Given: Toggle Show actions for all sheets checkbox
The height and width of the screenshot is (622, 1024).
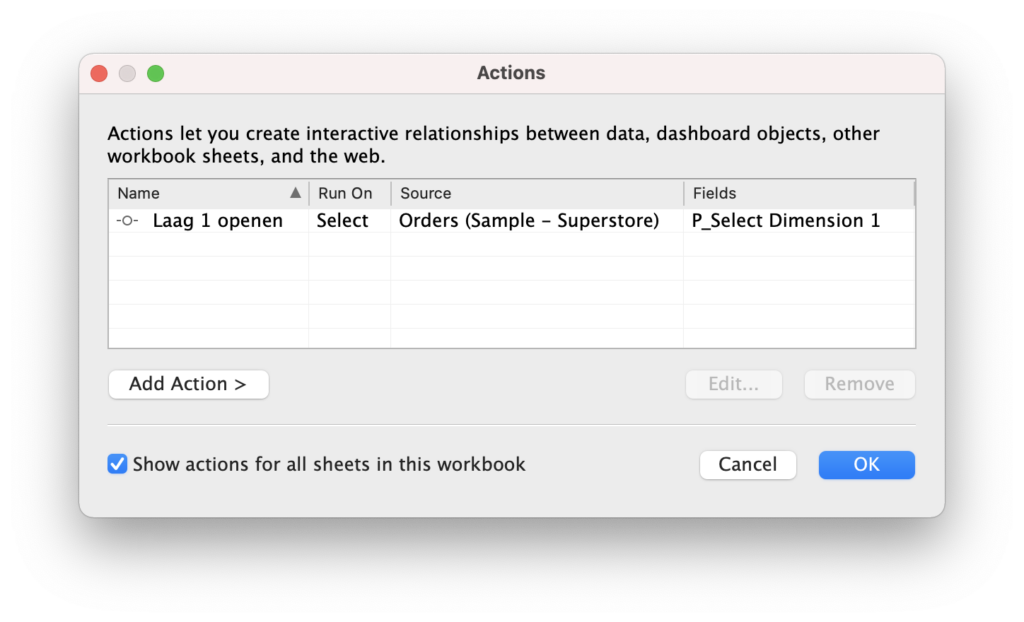Looking at the screenshot, I should pos(118,464).
